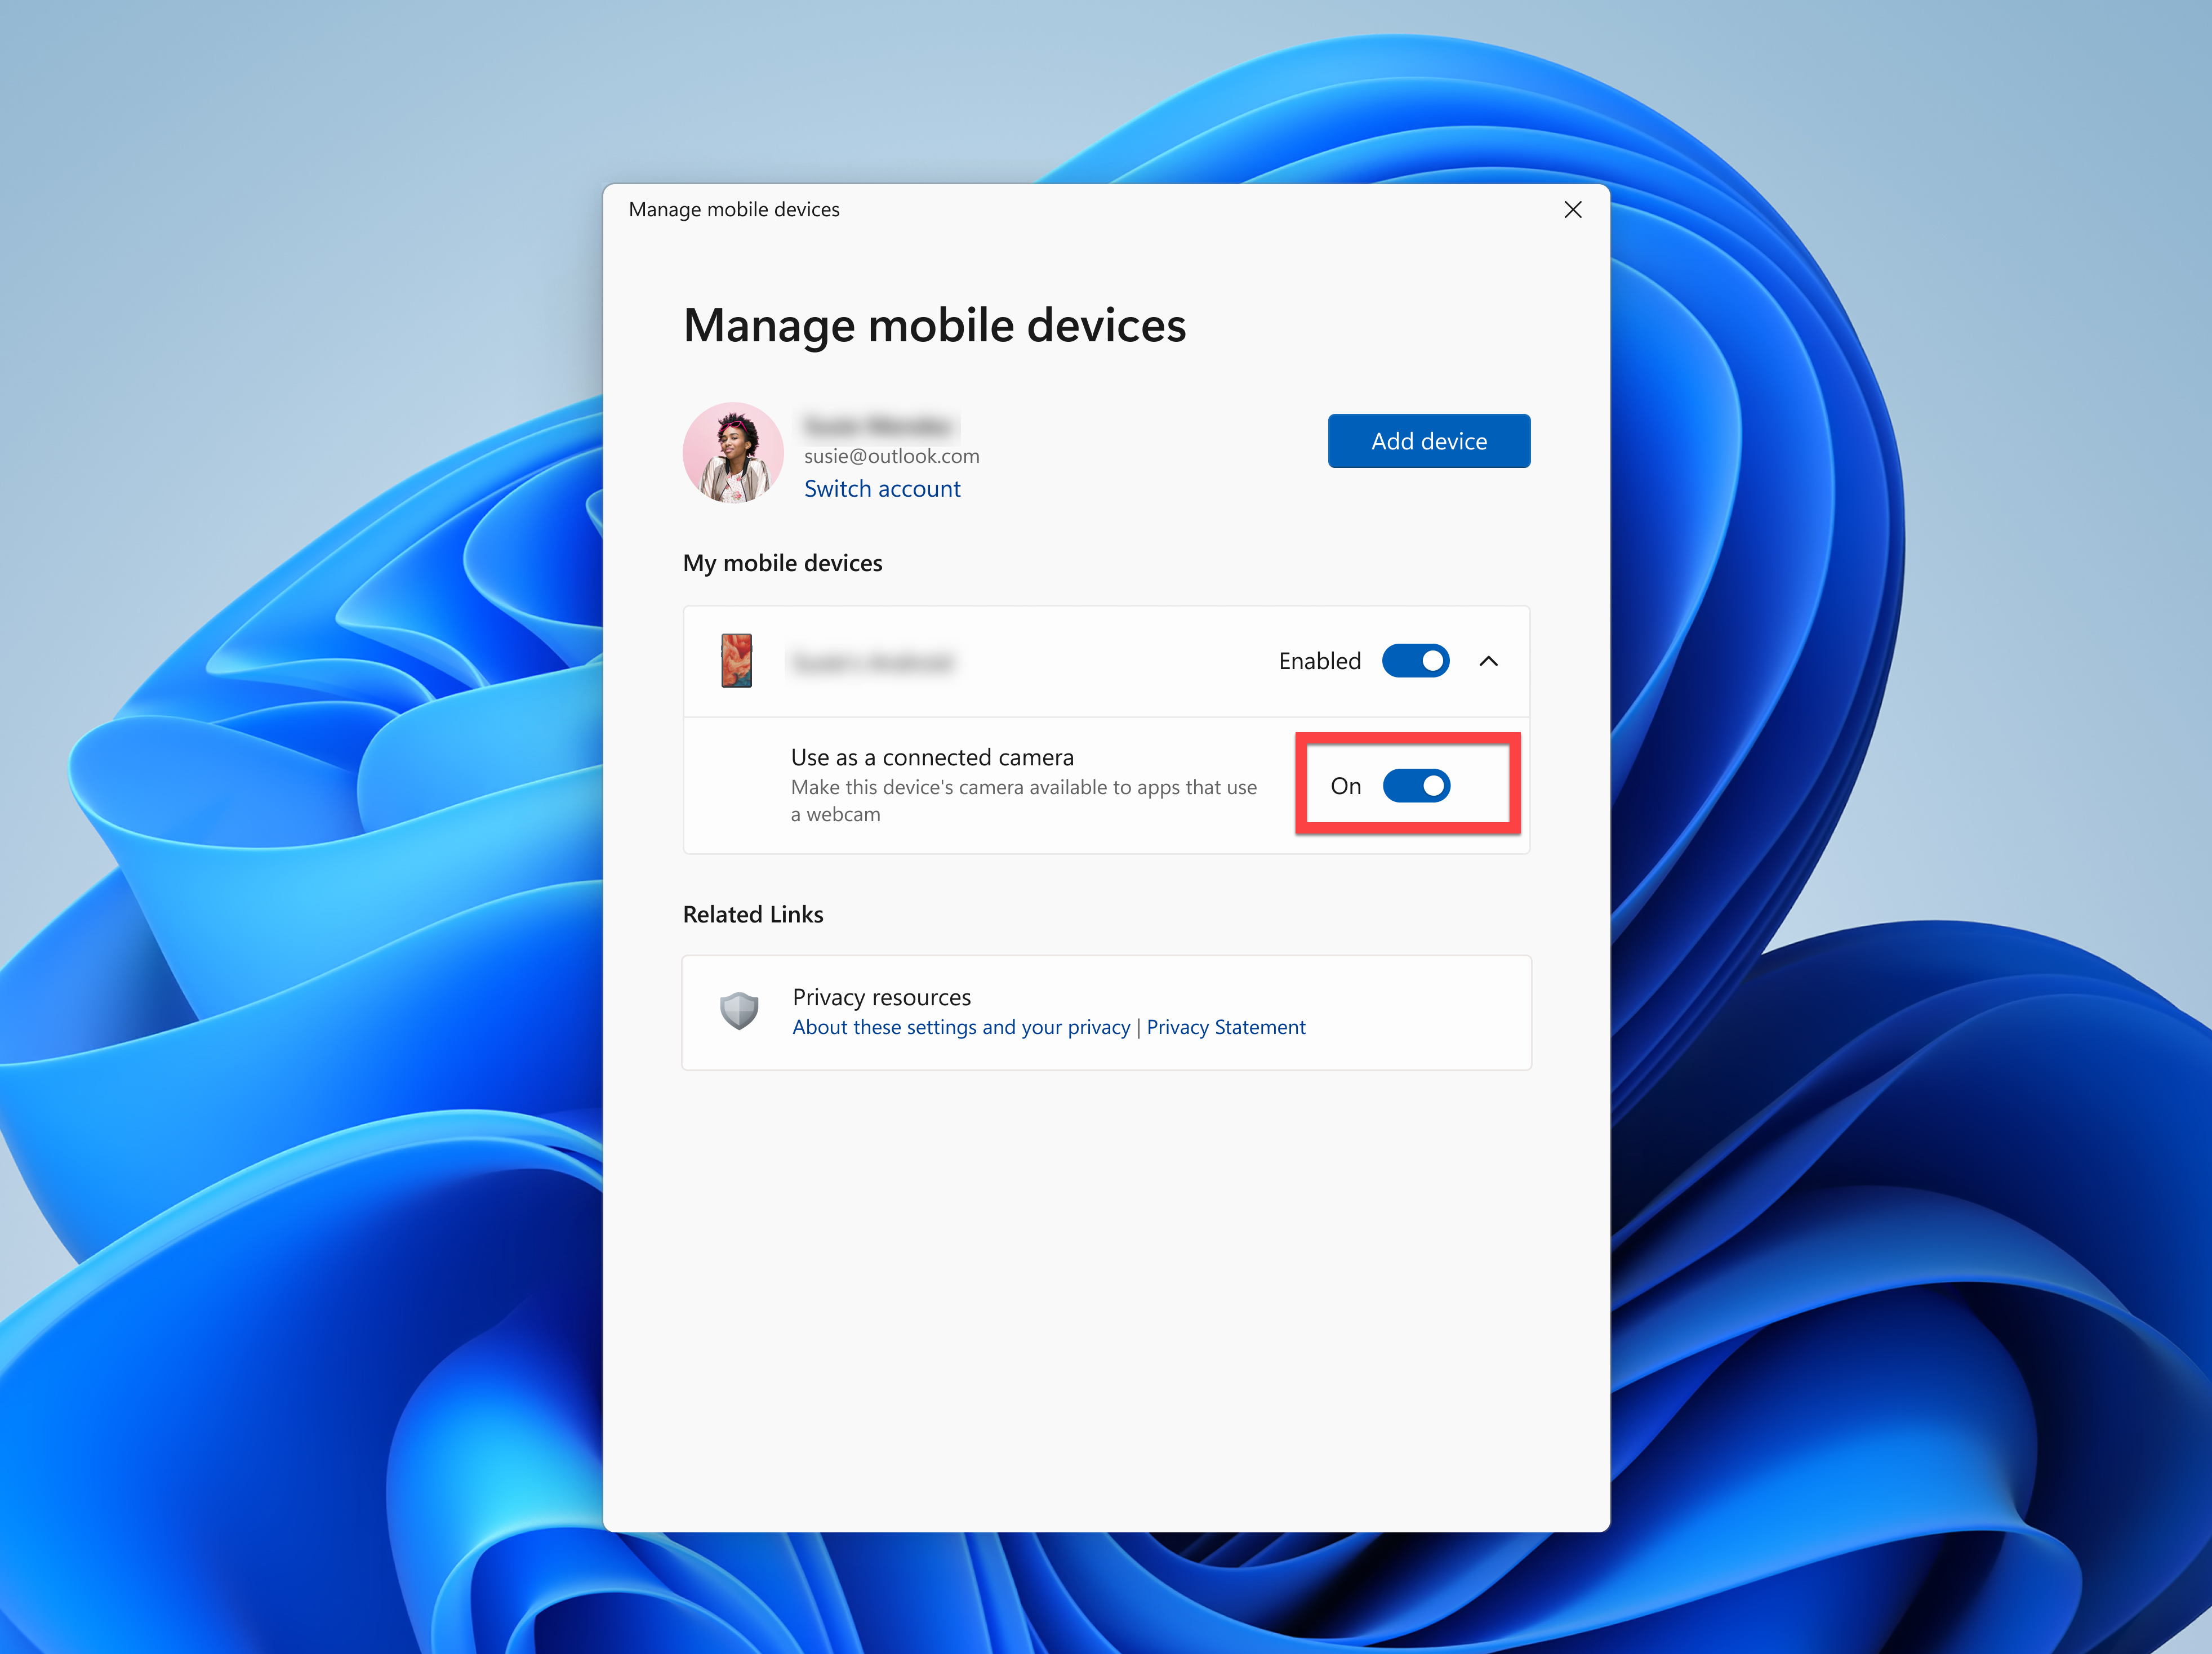Click the Use as a connected camera label

(932, 757)
